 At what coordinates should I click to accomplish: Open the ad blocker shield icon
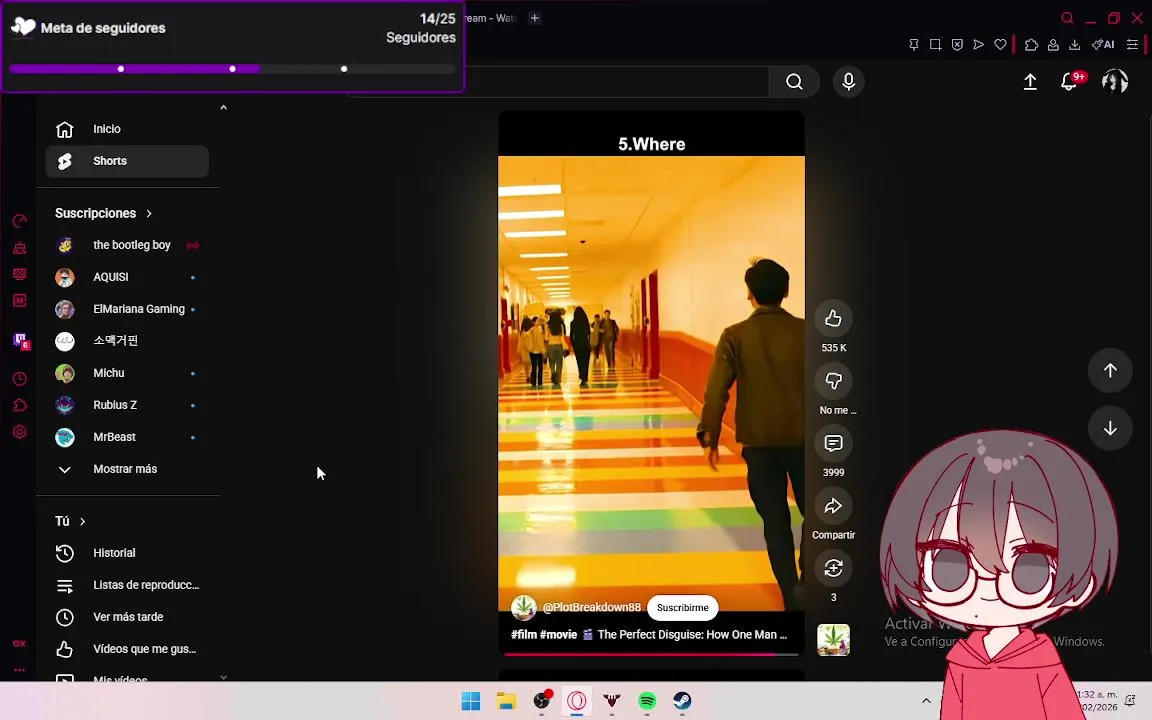pyautogui.click(x=957, y=45)
